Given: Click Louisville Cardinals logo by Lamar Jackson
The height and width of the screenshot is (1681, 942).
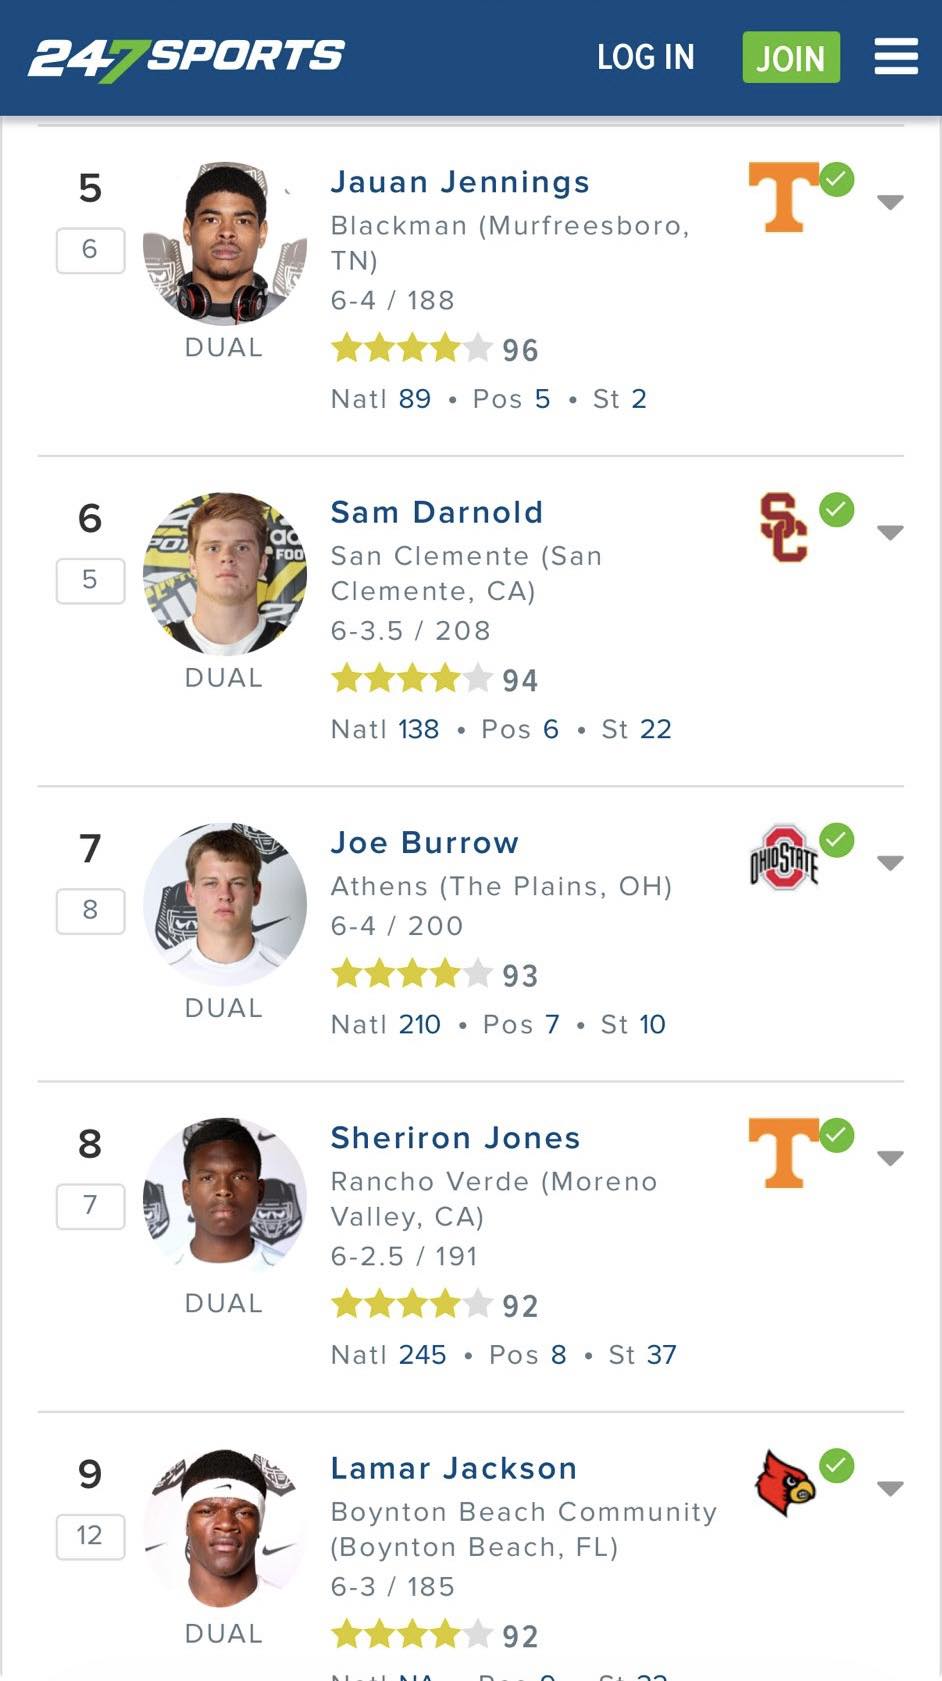Looking at the screenshot, I should 785,1483.
